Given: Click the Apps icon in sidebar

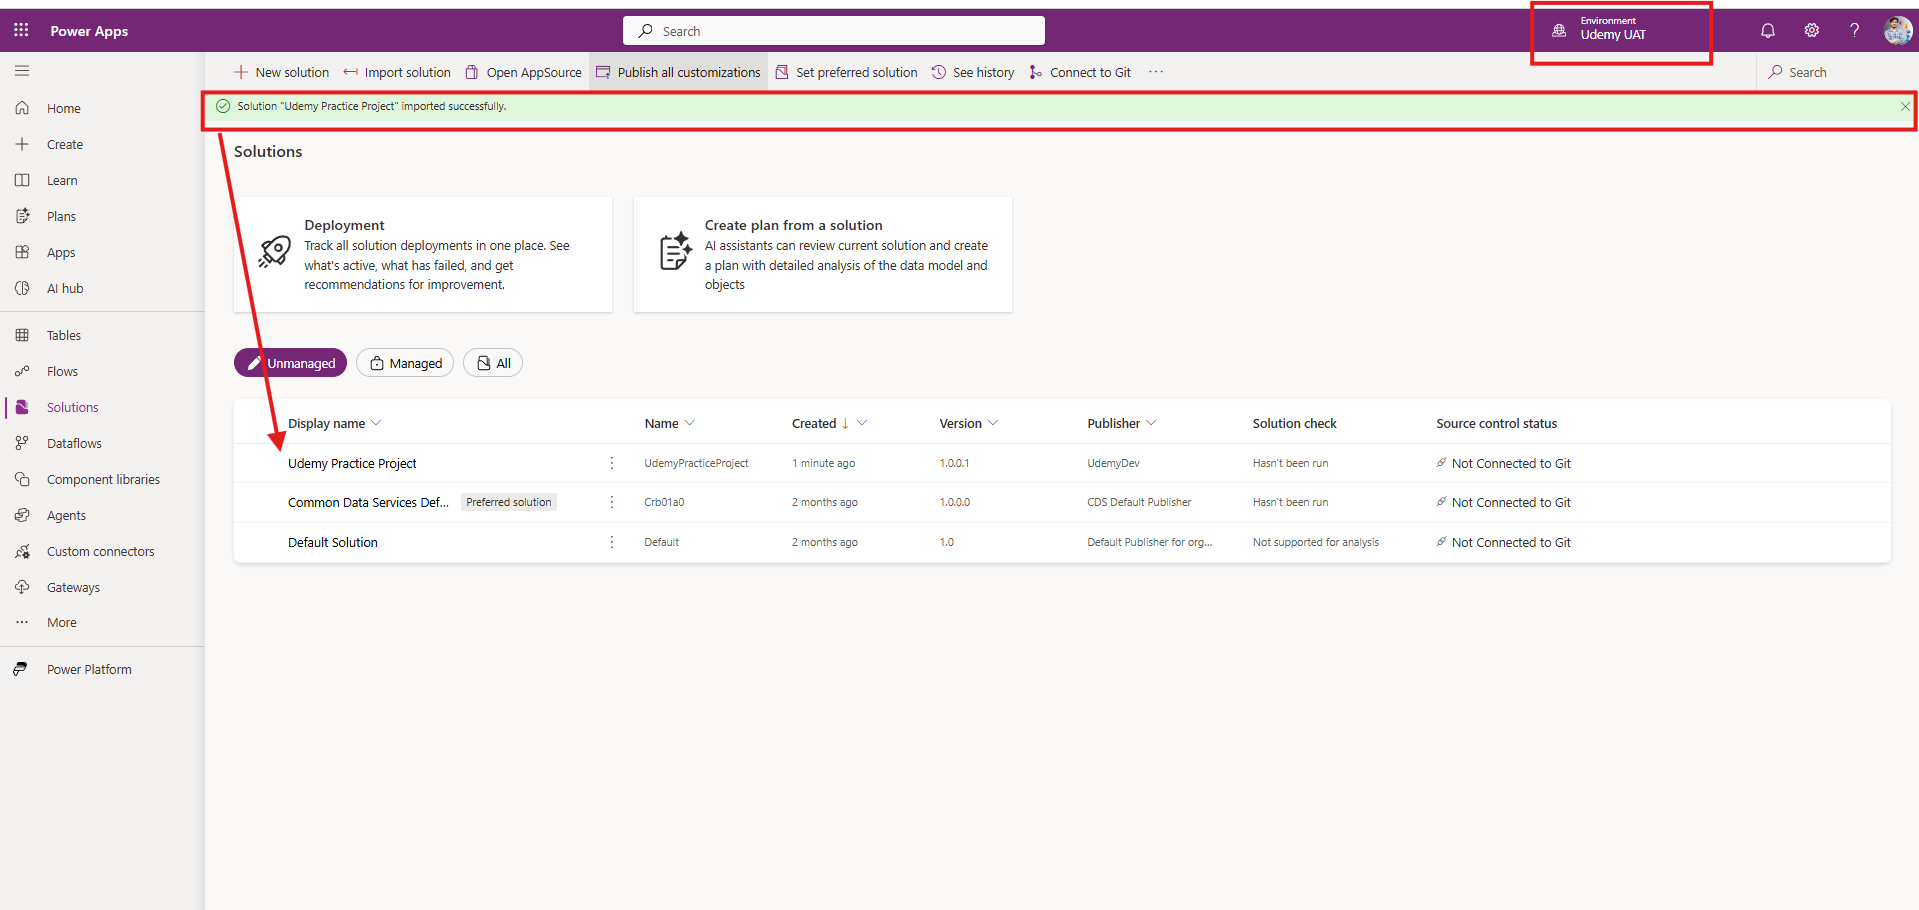Looking at the screenshot, I should tap(22, 252).
